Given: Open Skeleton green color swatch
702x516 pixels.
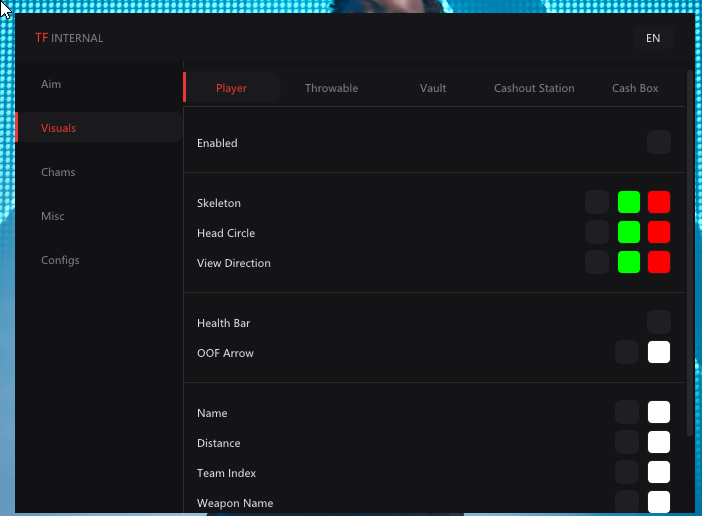Looking at the screenshot, I should [x=629, y=202].
